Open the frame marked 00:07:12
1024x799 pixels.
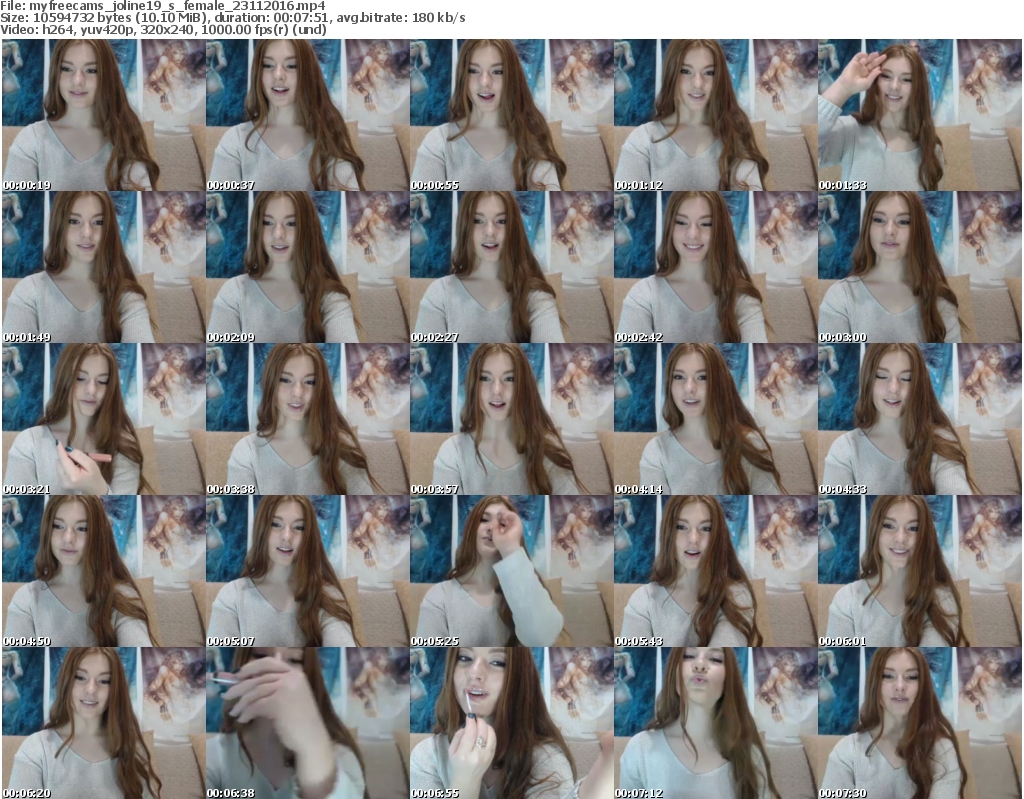(x=716, y=723)
